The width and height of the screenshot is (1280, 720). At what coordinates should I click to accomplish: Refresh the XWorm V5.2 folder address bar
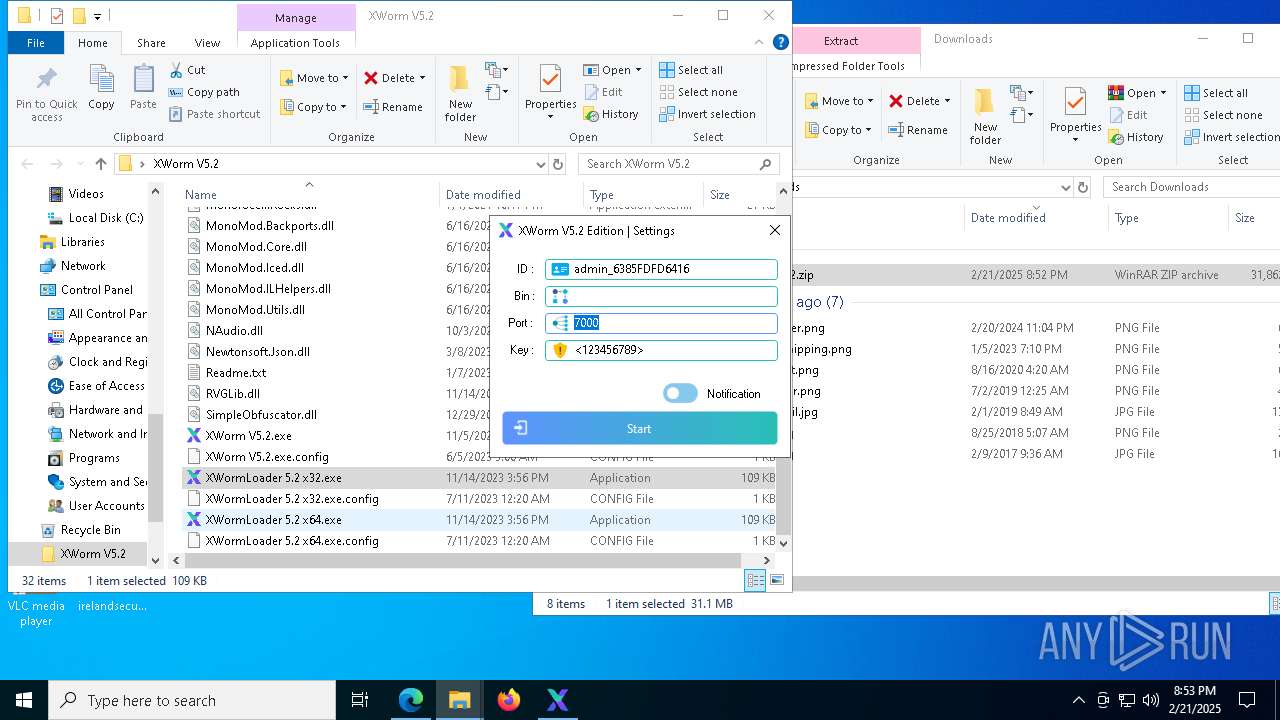tap(558, 164)
